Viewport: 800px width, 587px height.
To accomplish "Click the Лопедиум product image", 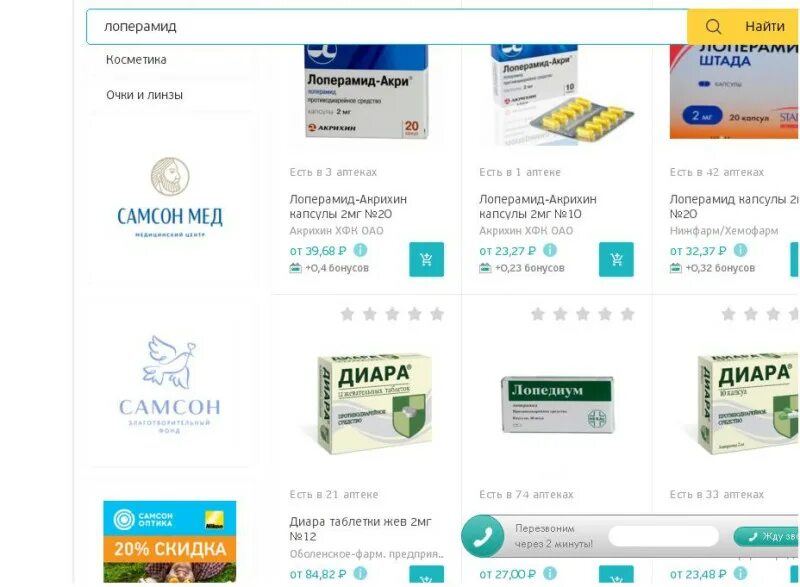I will click(x=558, y=405).
